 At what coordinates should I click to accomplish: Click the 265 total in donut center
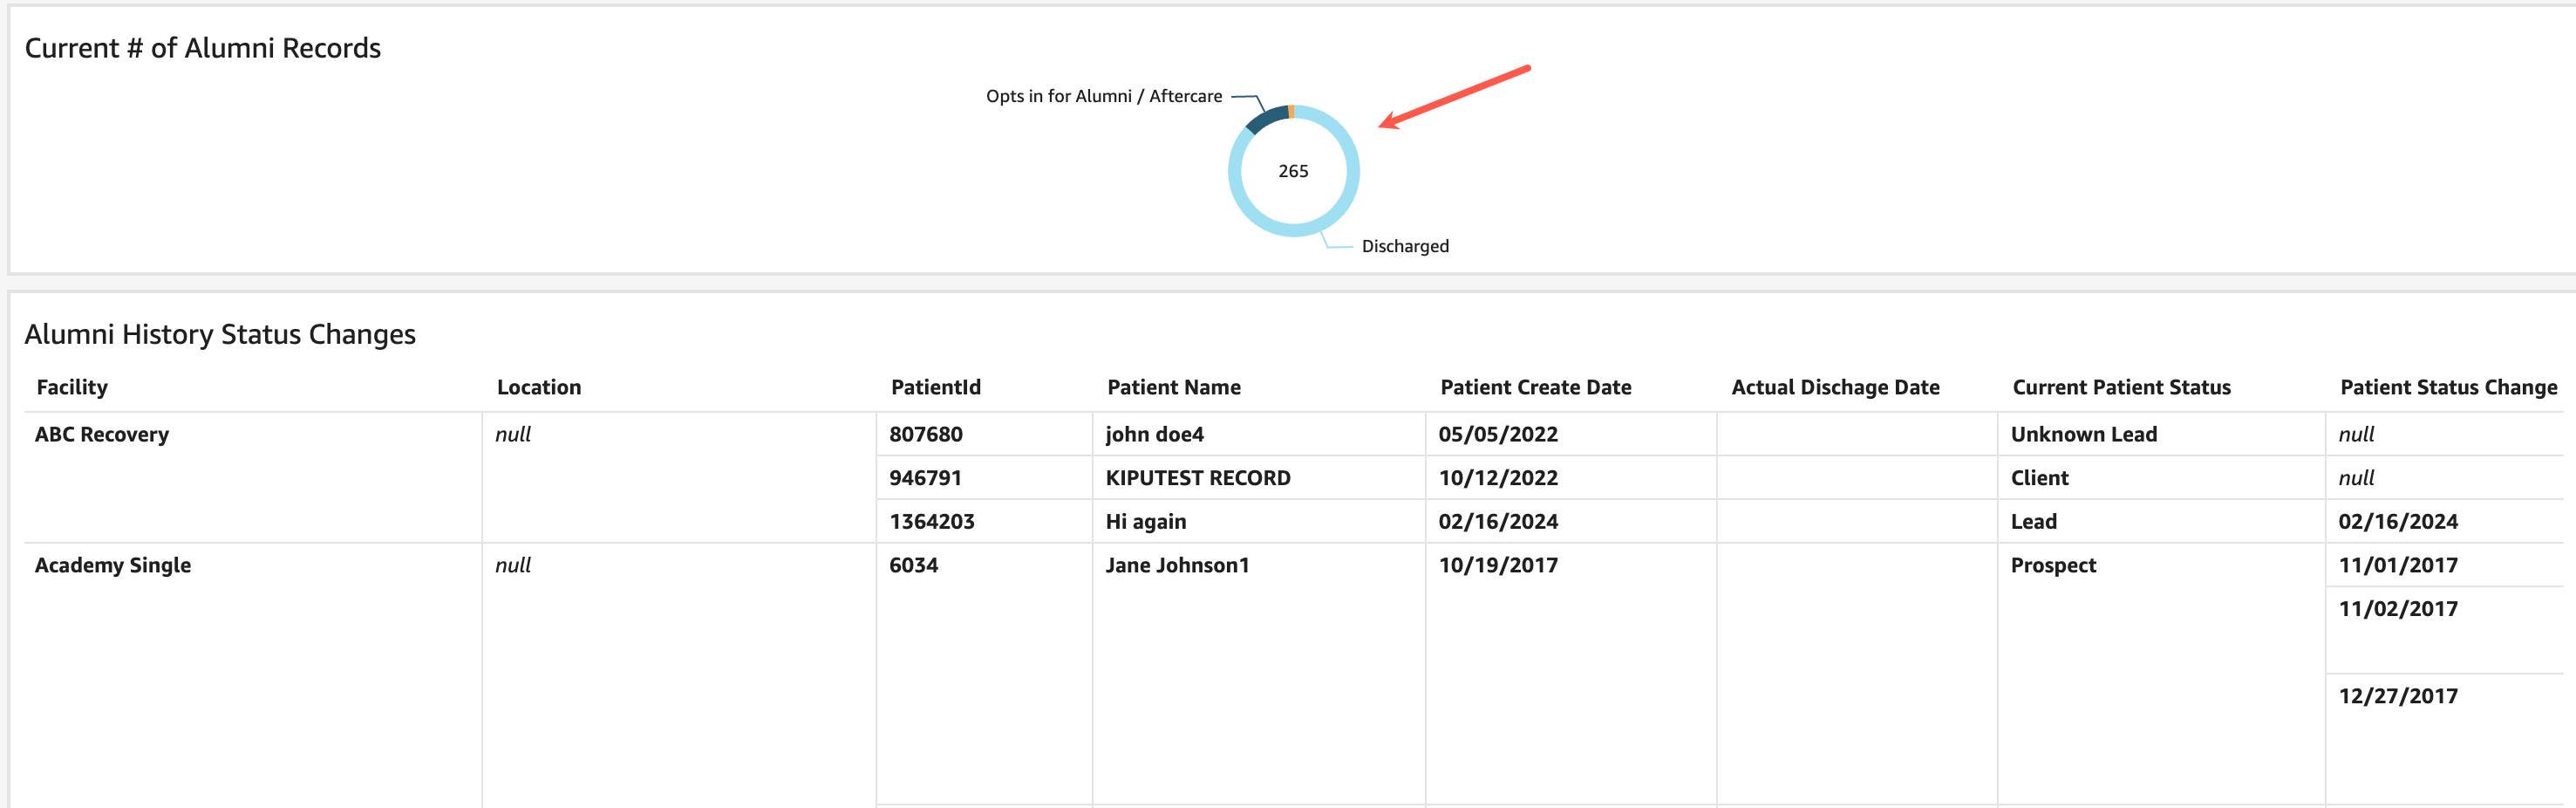(1293, 171)
